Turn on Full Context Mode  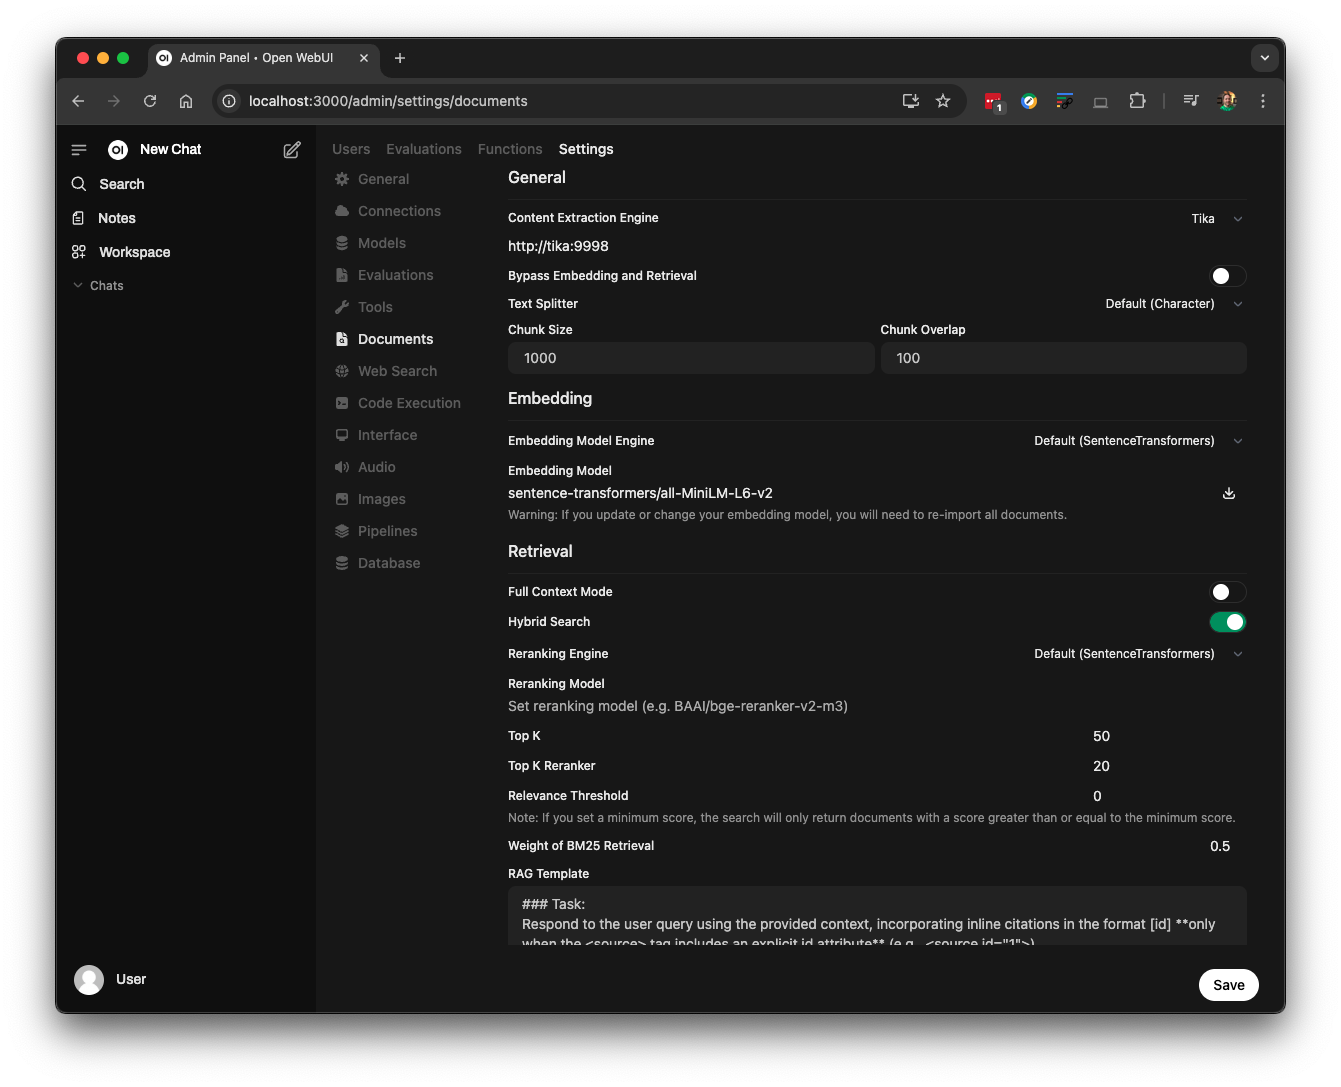click(x=1227, y=592)
